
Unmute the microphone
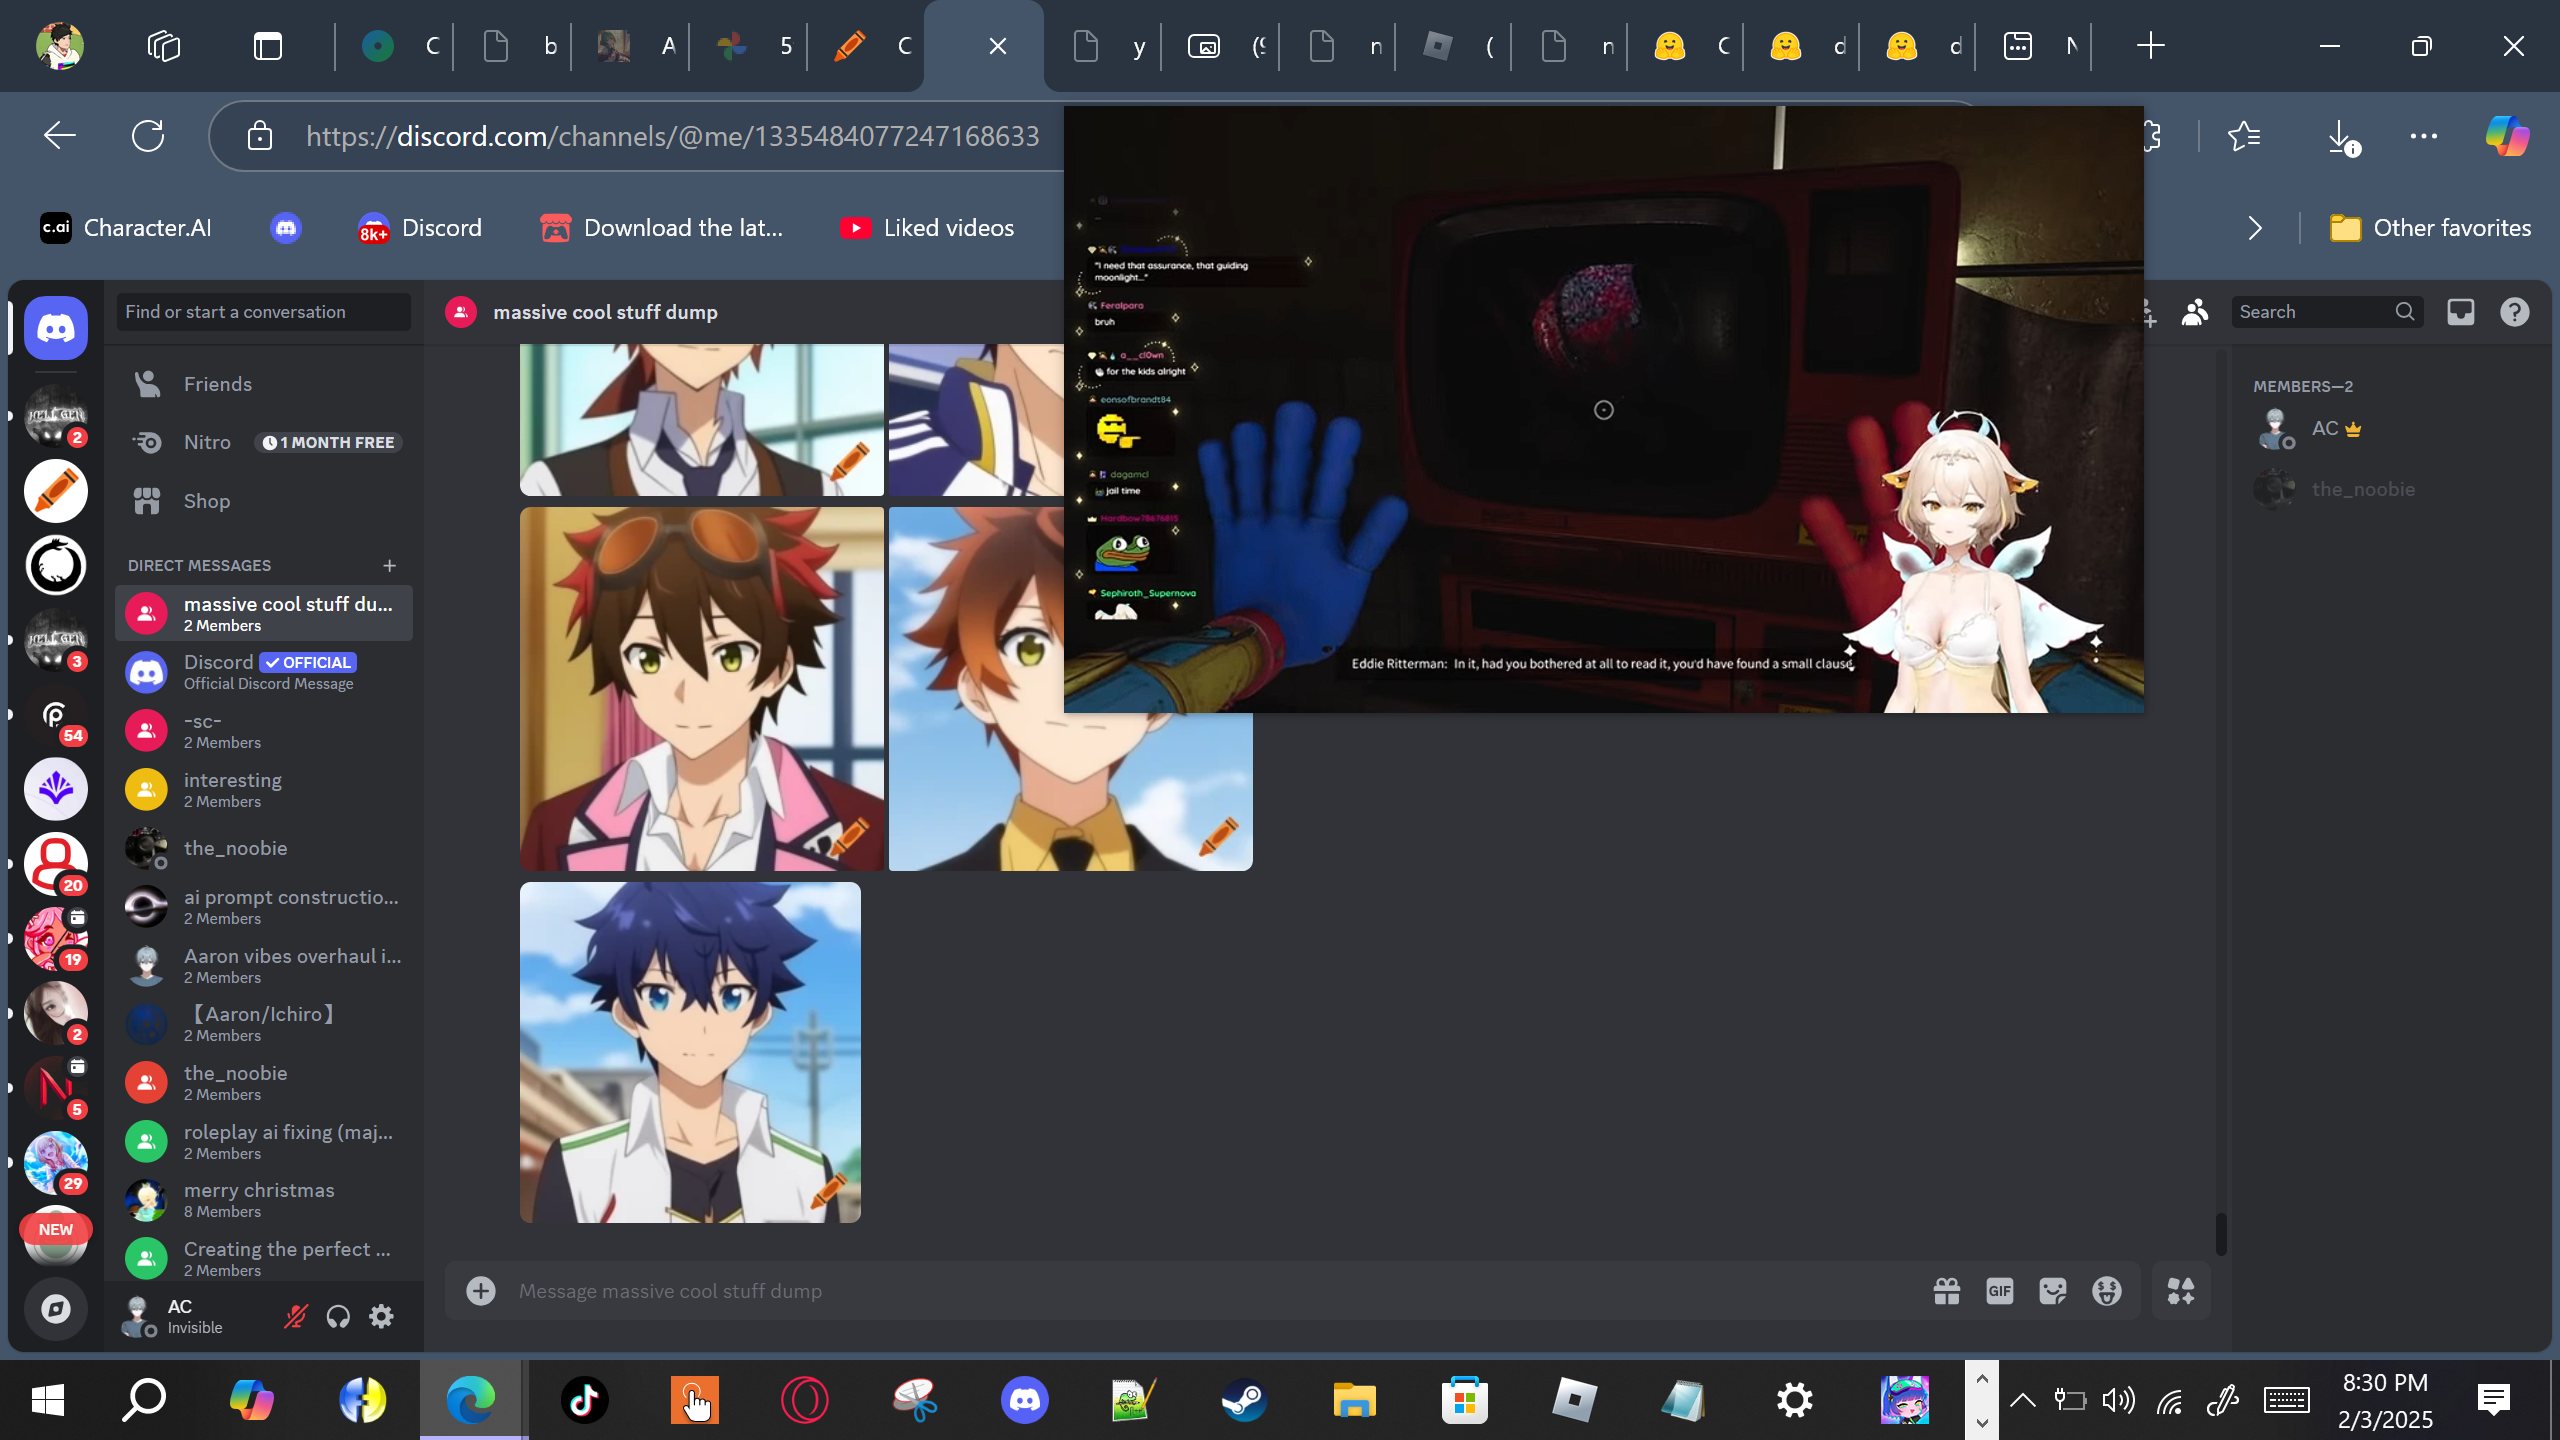(x=295, y=1316)
